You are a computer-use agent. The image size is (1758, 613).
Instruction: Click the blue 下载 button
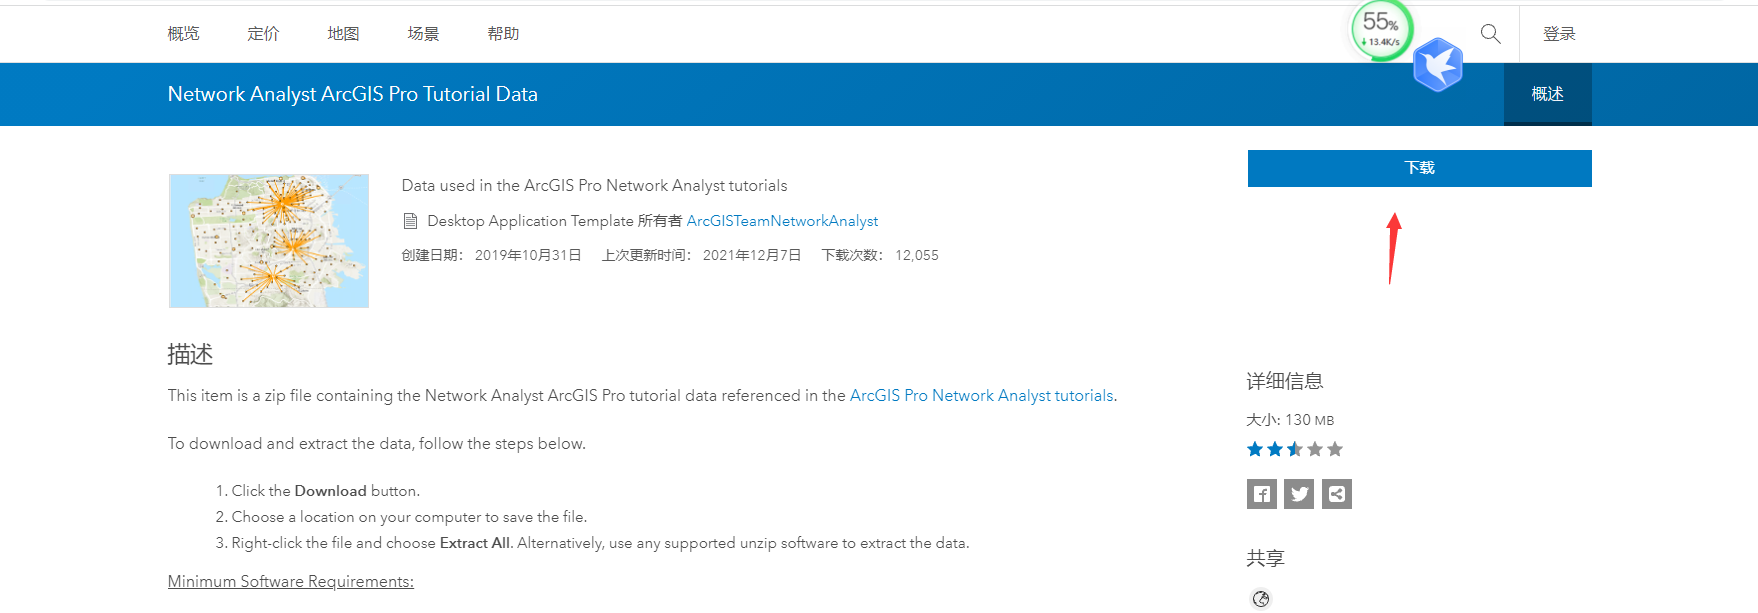point(1419,168)
